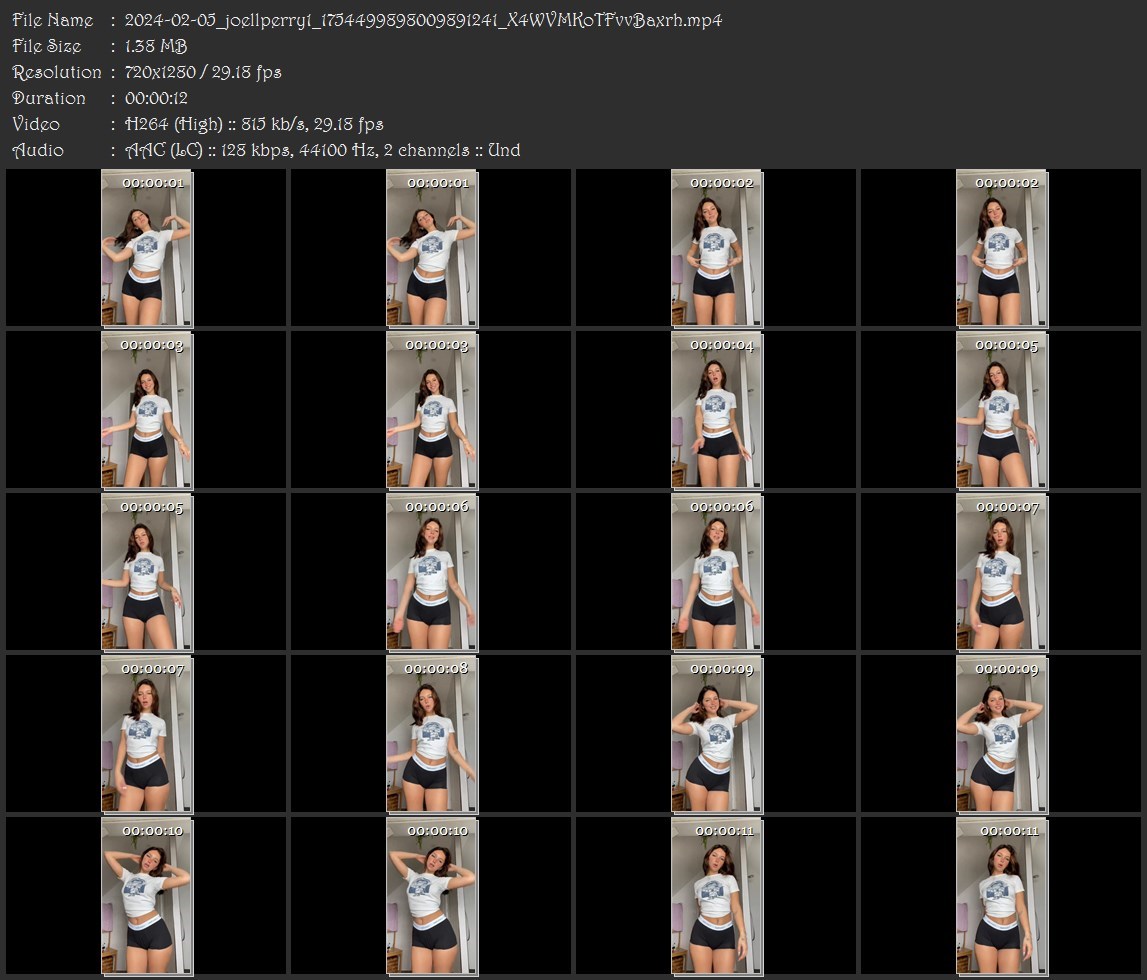Click the 'File Size' label
This screenshot has height=980, width=1147.
coord(46,46)
